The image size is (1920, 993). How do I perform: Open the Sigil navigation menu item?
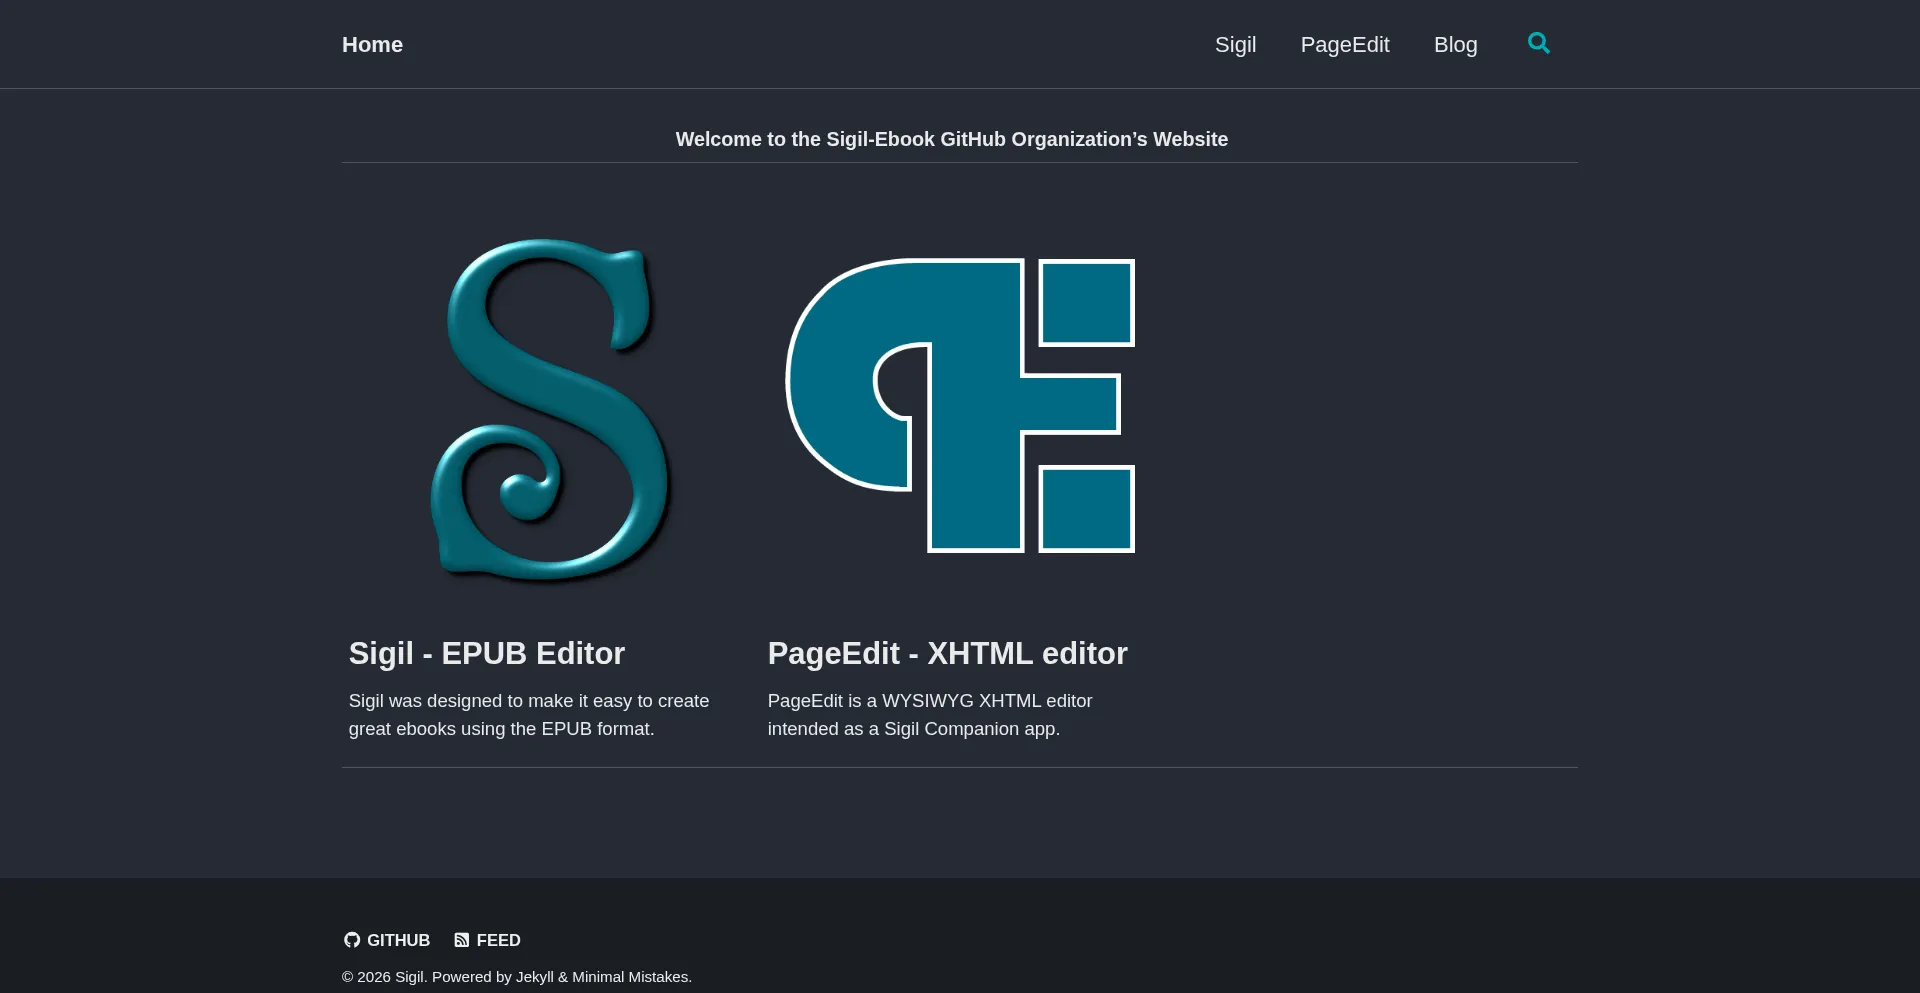pos(1235,45)
